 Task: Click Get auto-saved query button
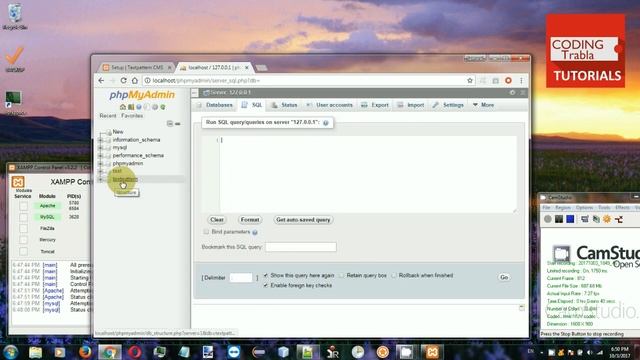[x=303, y=220]
